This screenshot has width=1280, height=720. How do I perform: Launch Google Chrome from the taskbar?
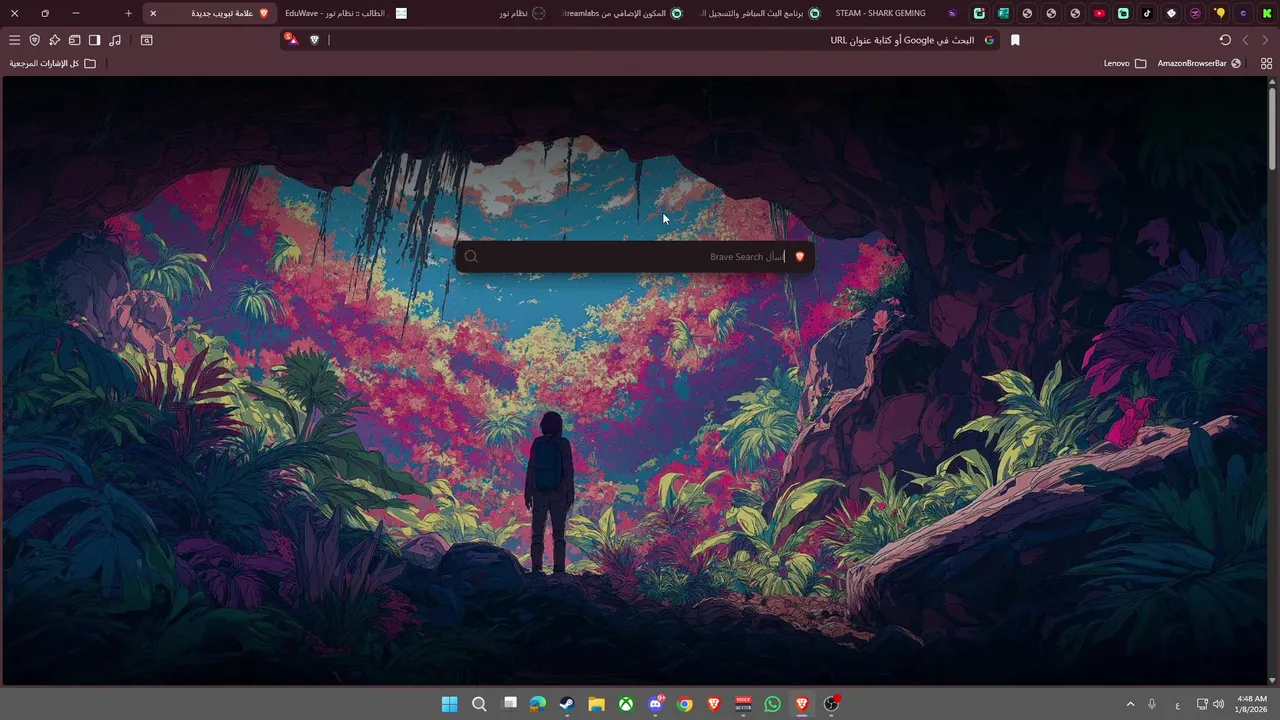[x=684, y=704]
